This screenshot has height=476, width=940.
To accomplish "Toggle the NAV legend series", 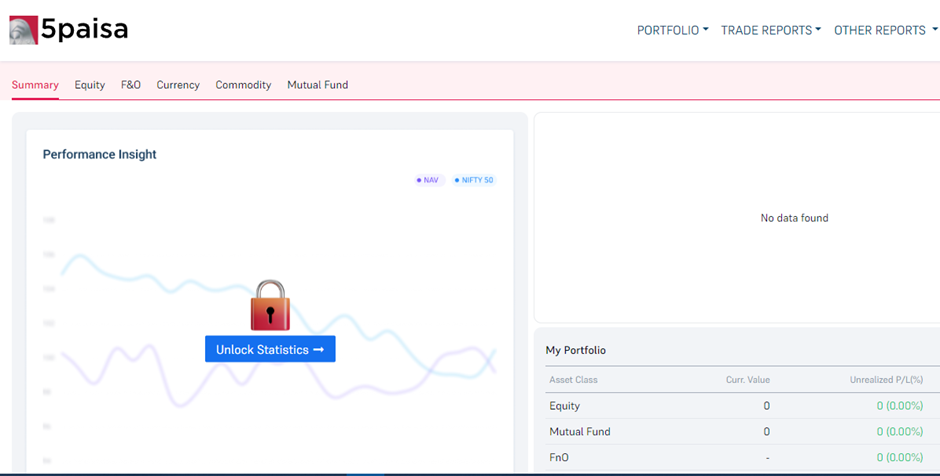I will (429, 180).
